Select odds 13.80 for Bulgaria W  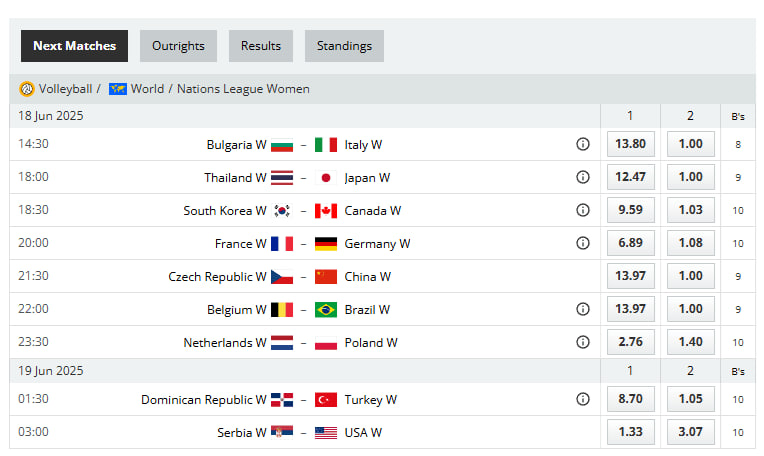pos(630,144)
